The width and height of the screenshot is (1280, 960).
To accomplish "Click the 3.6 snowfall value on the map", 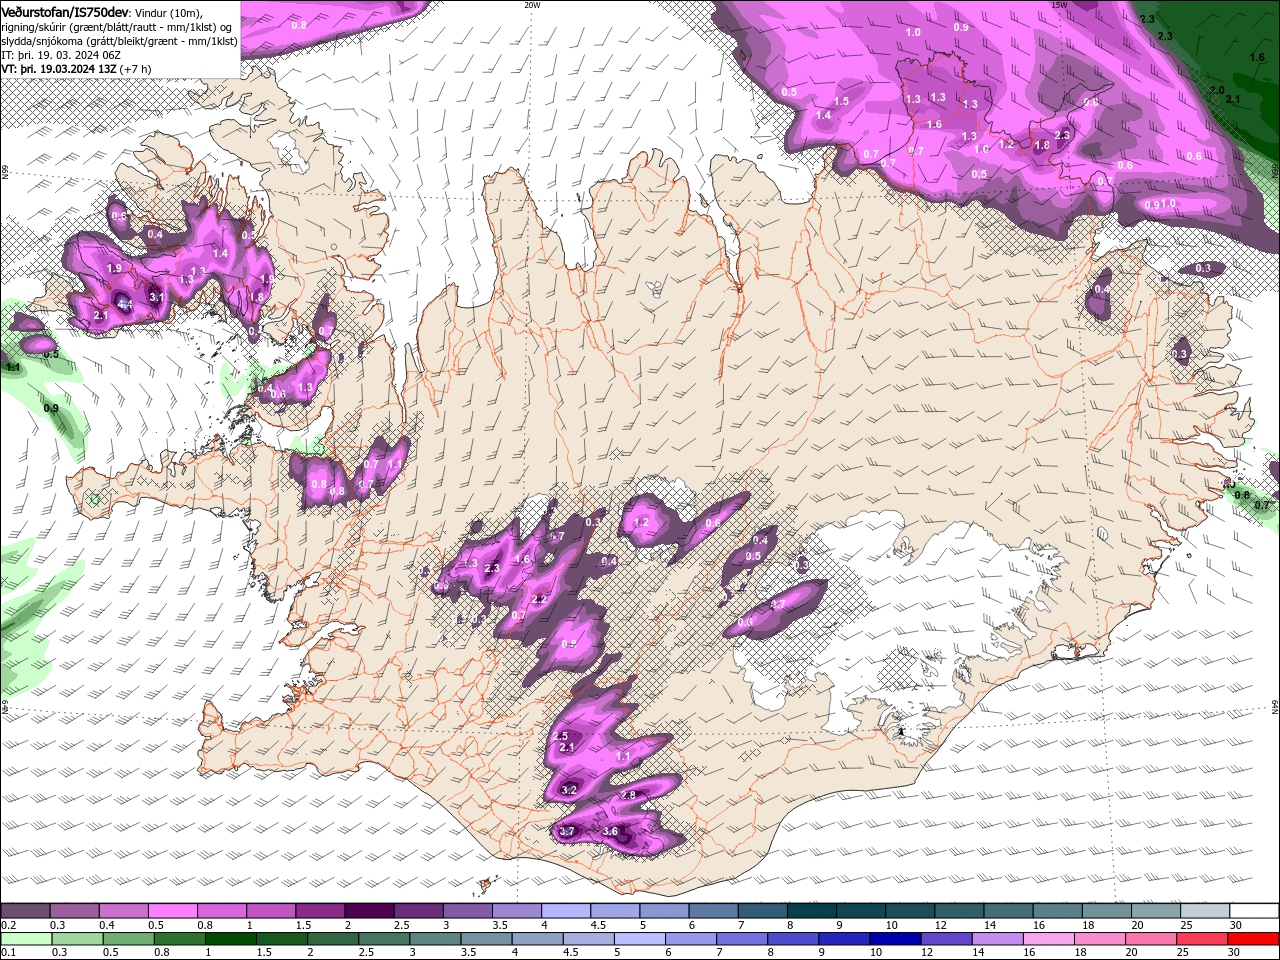I will (612, 832).
